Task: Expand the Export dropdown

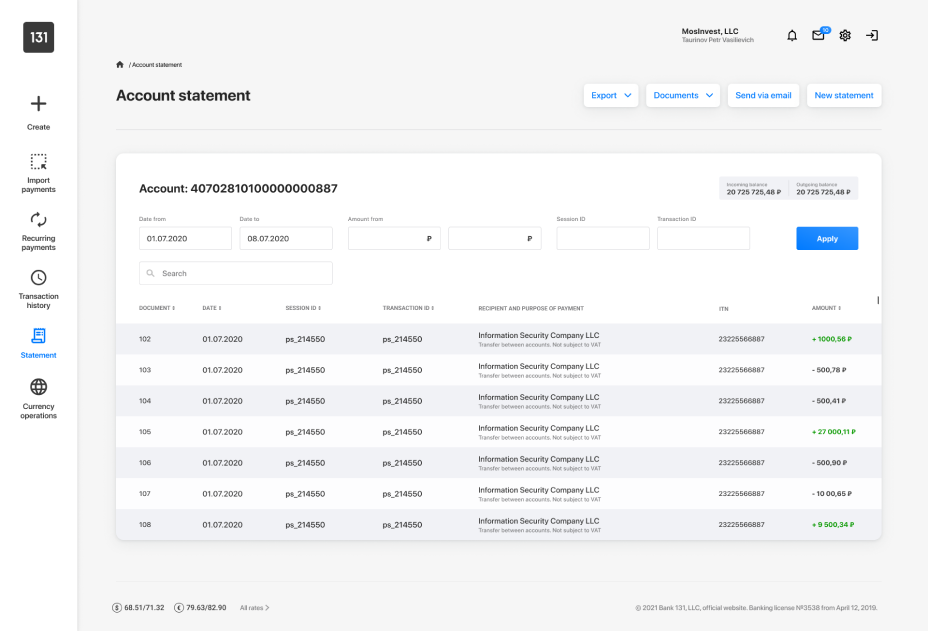Action: pos(611,95)
